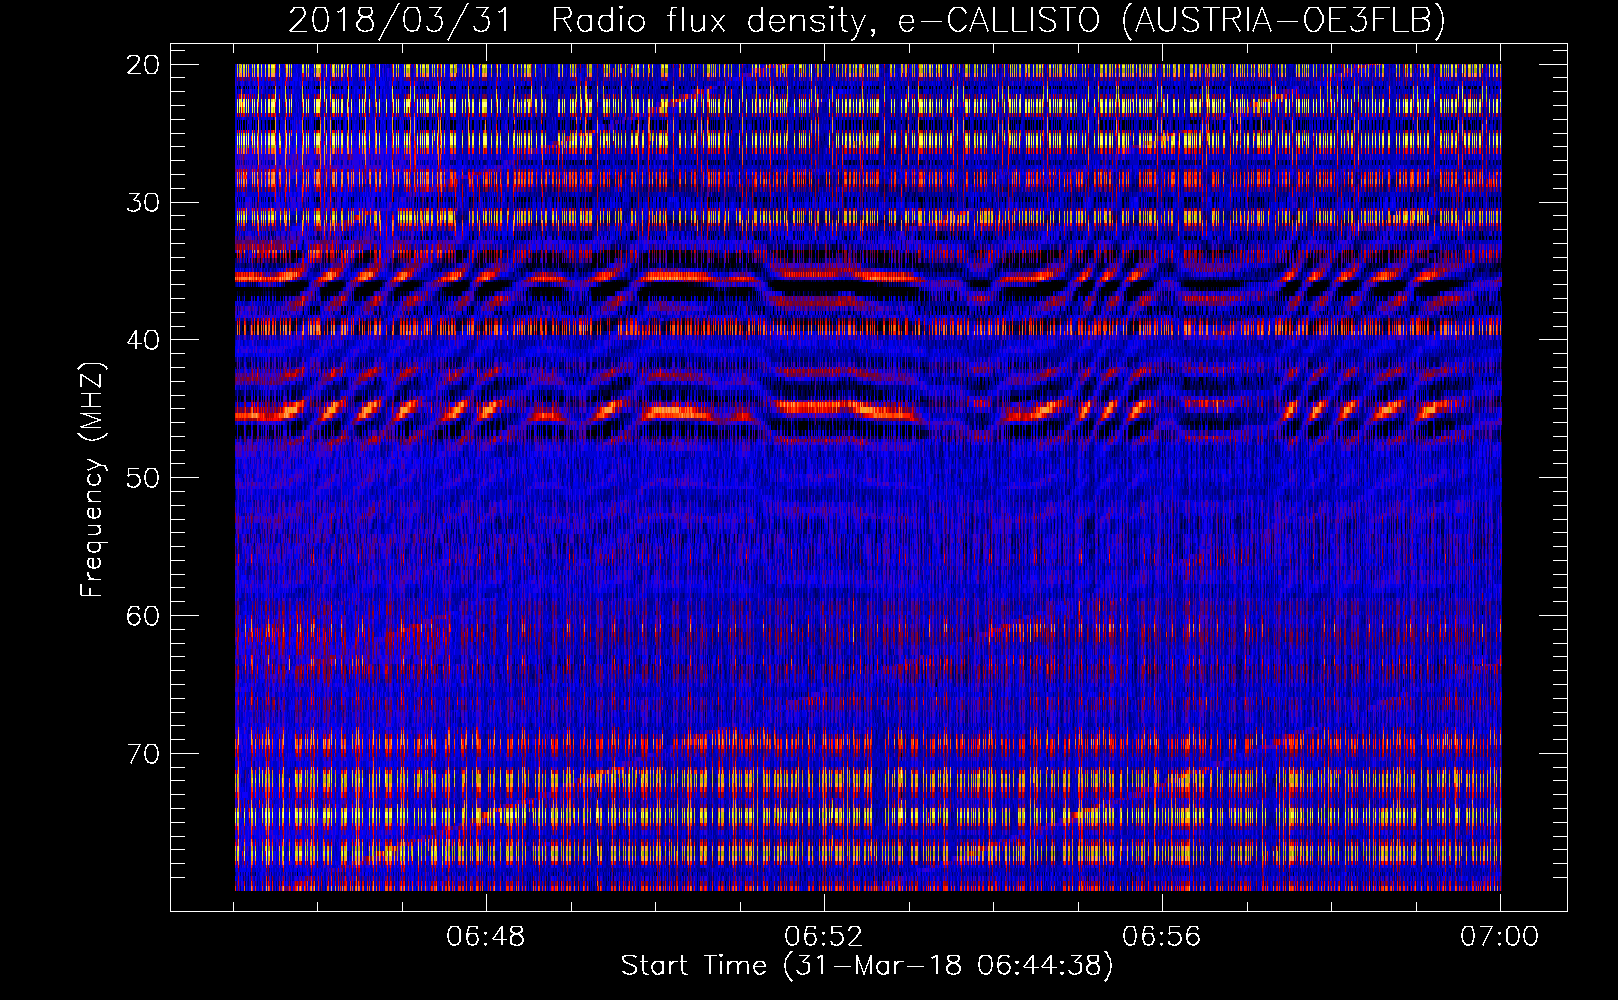Click the 20 MHz frequency tick label
This screenshot has width=1618, height=1000.
point(144,65)
